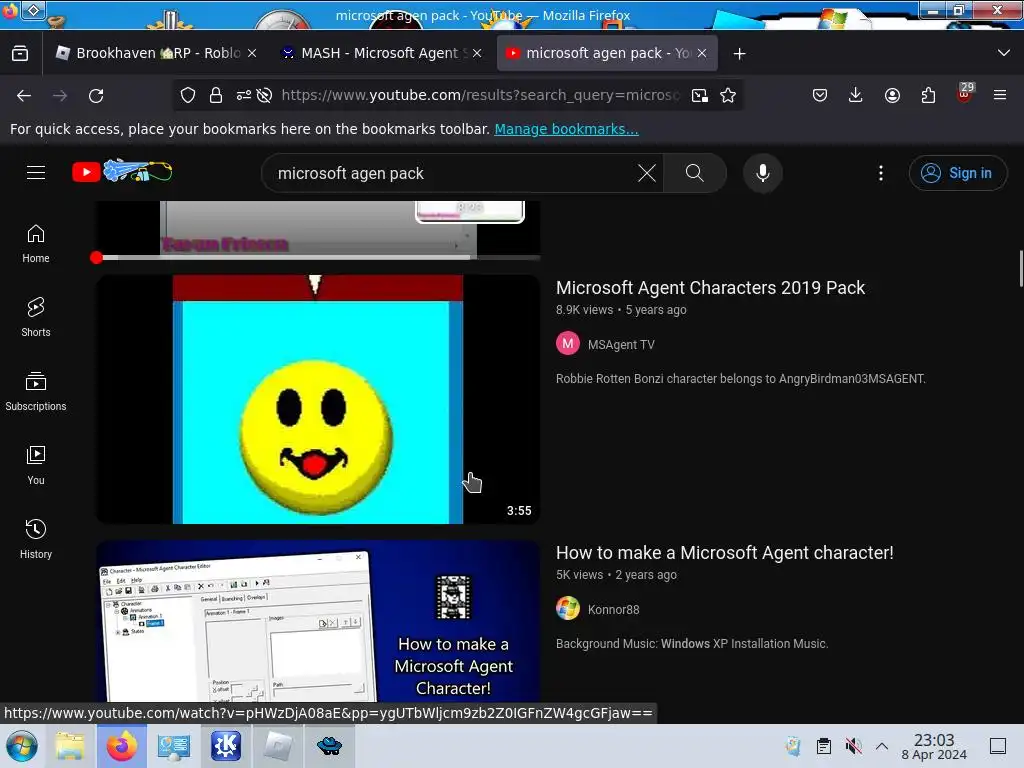Click Konnor88 channel avatar
Viewport: 1024px width, 768px height.
pos(568,608)
